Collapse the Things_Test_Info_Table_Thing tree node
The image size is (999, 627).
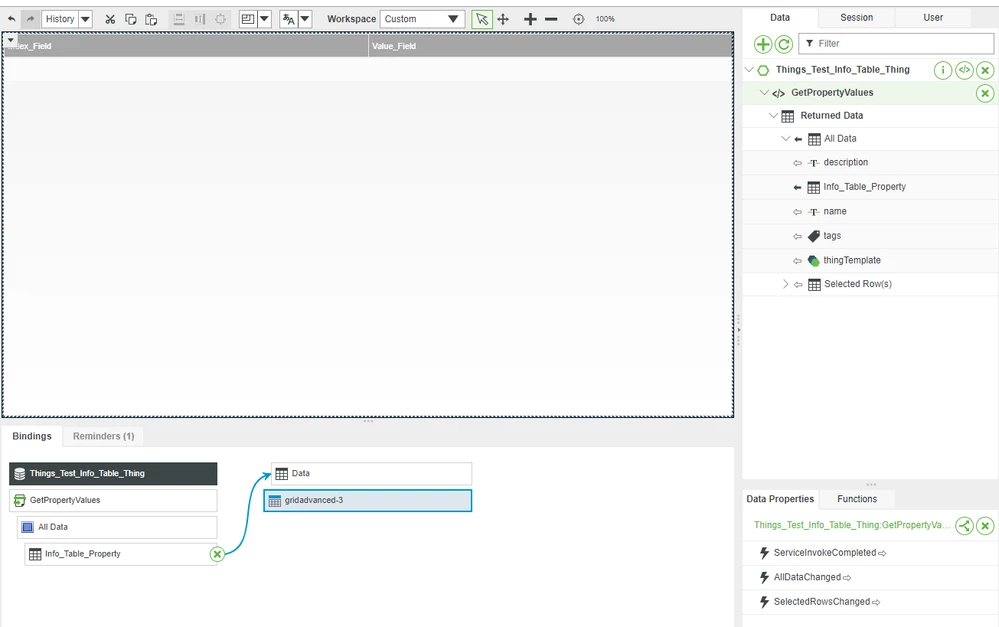(x=749, y=69)
